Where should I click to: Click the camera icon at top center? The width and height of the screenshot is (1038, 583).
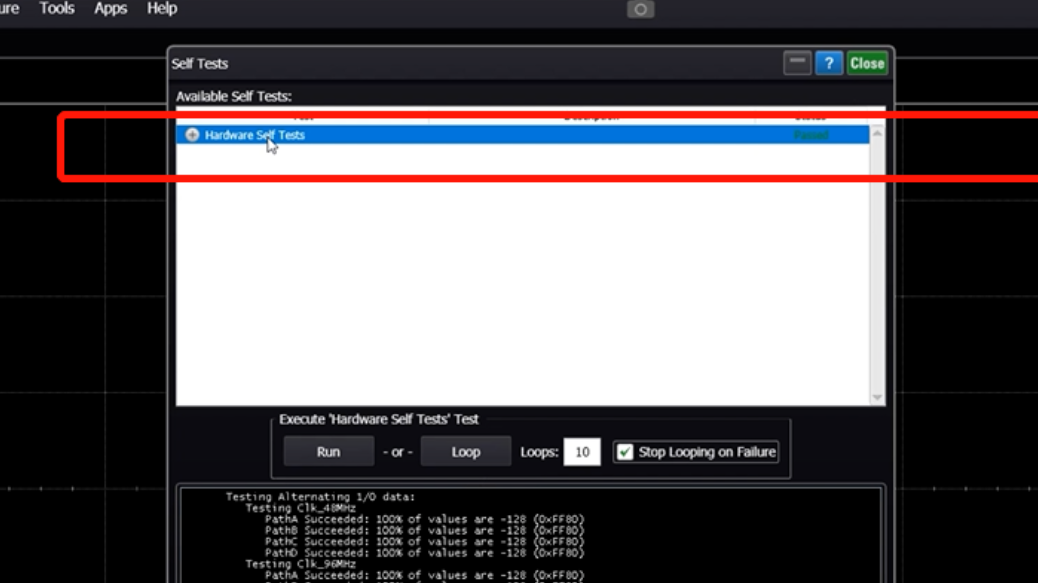(x=640, y=10)
